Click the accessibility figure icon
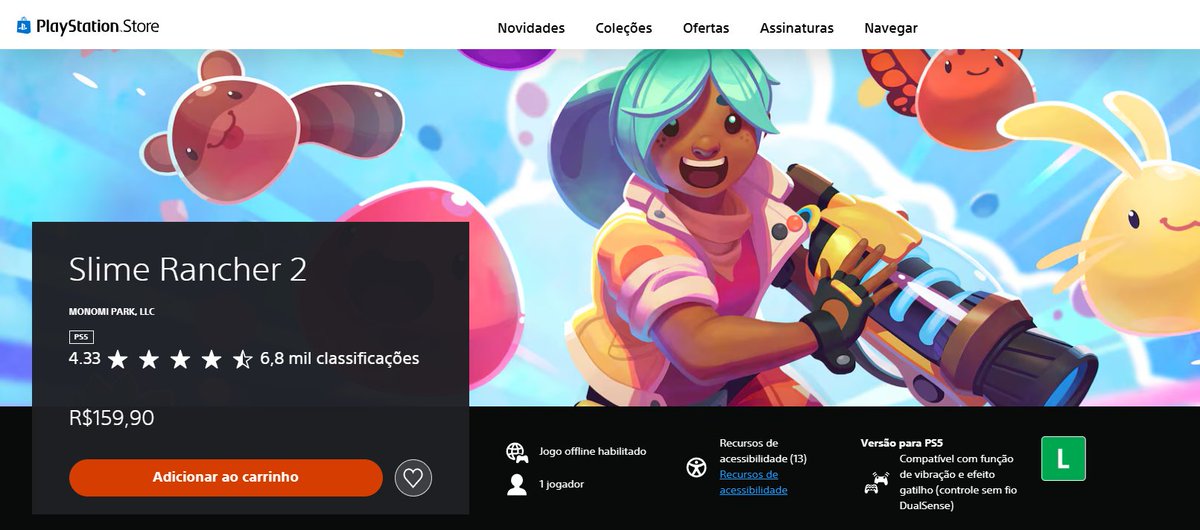This screenshot has height=530, width=1200. pyautogui.click(x=696, y=467)
